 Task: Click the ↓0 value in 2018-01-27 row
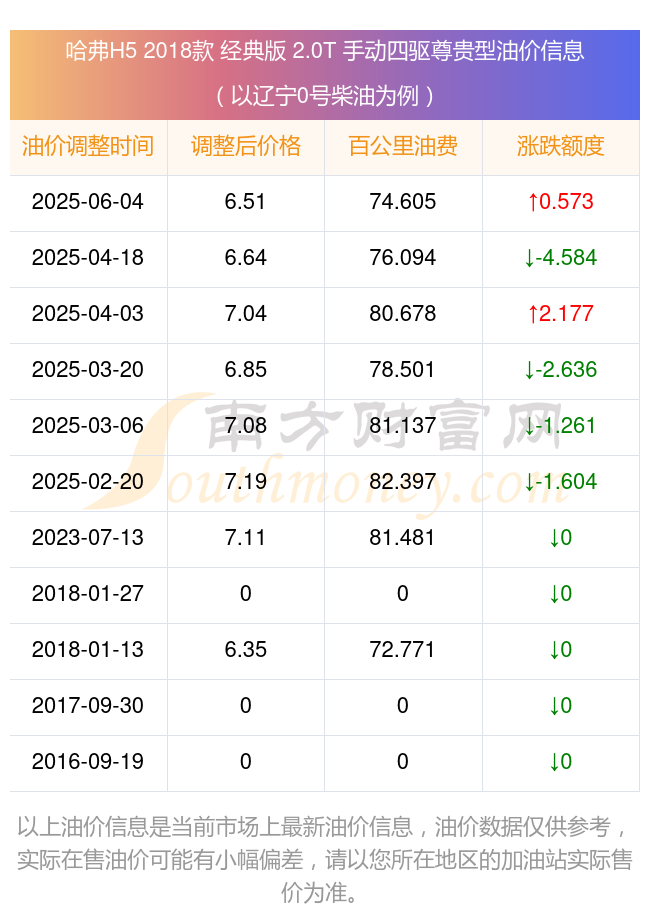tap(561, 594)
